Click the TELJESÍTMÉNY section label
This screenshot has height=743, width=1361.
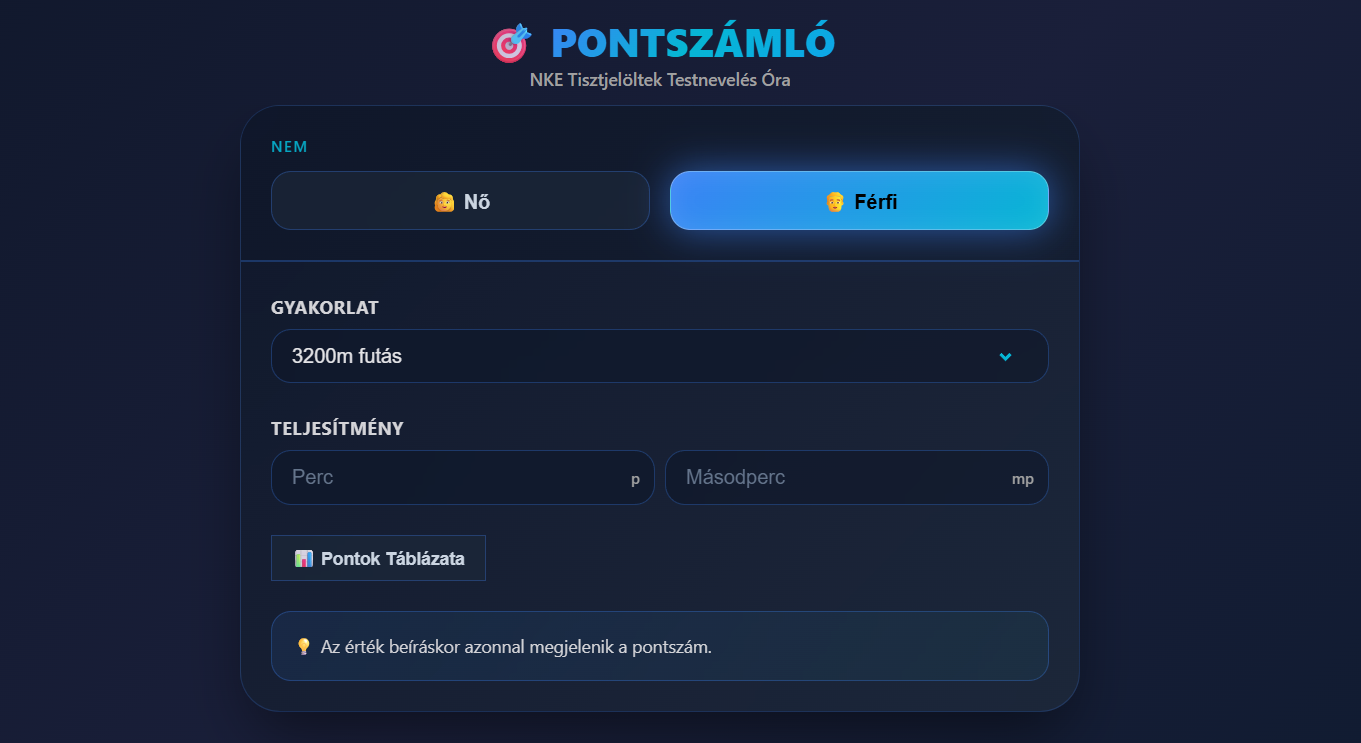point(337,427)
